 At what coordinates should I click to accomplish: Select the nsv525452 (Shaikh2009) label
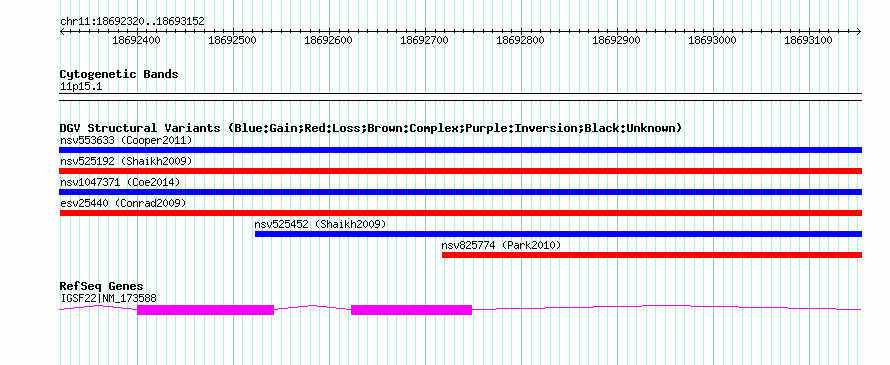click(320, 224)
